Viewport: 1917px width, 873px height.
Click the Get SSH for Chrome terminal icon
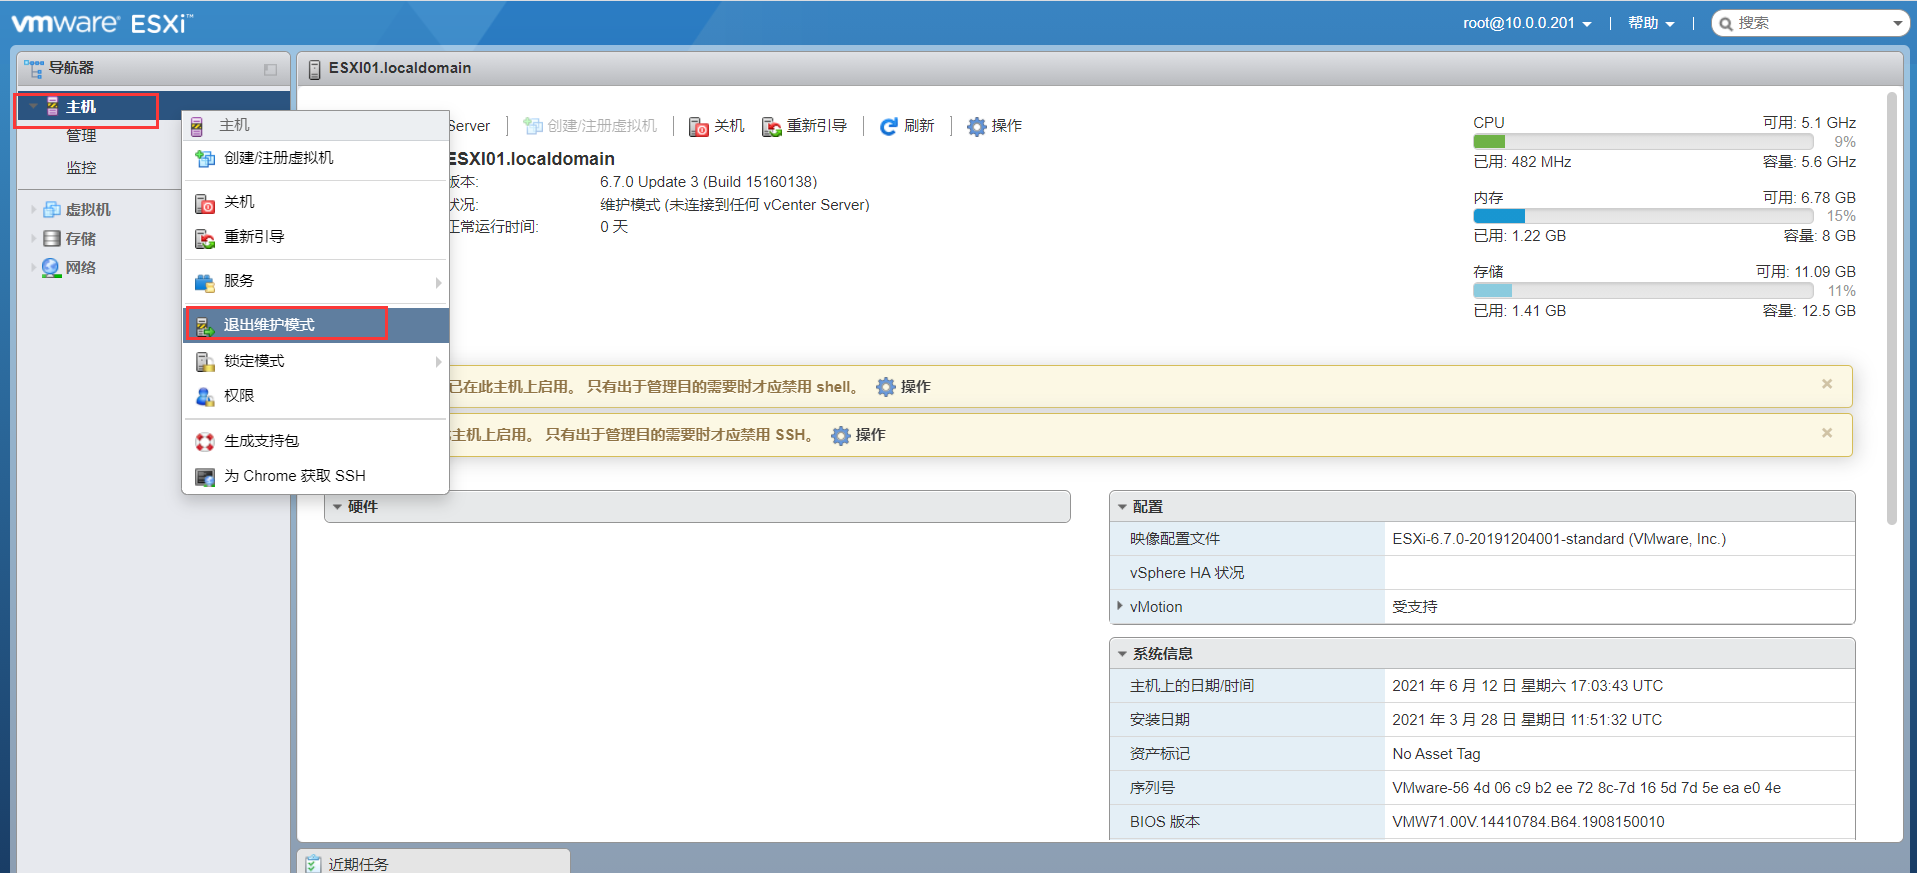click(x=205, y=477)
